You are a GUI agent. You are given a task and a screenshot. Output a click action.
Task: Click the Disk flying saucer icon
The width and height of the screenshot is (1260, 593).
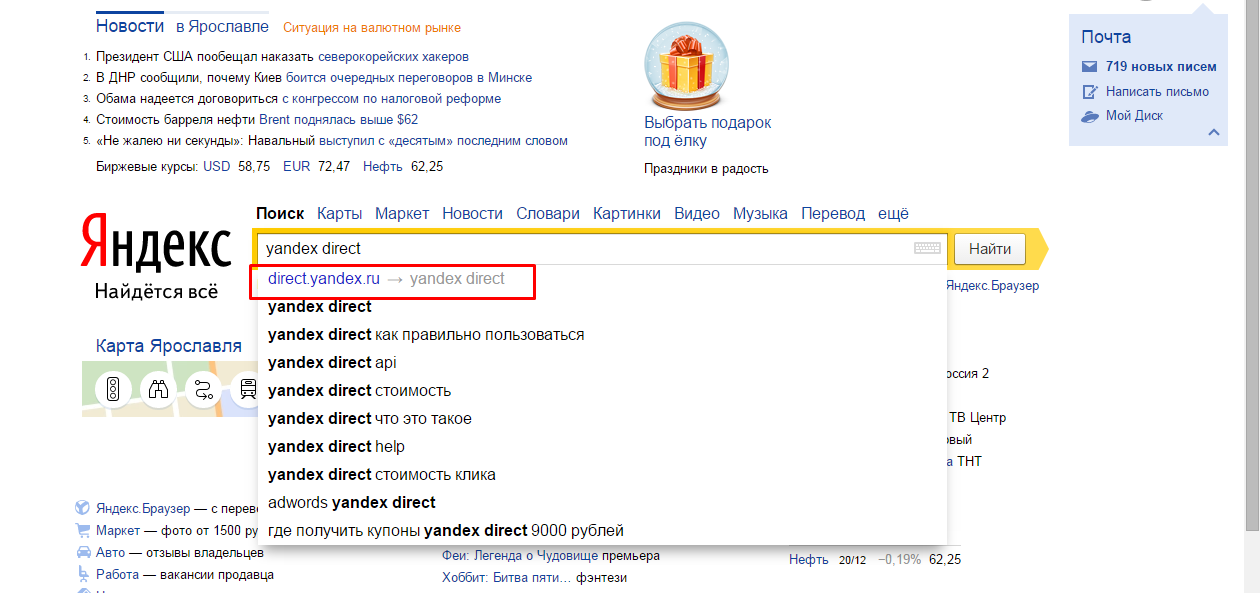point(1090,116)
